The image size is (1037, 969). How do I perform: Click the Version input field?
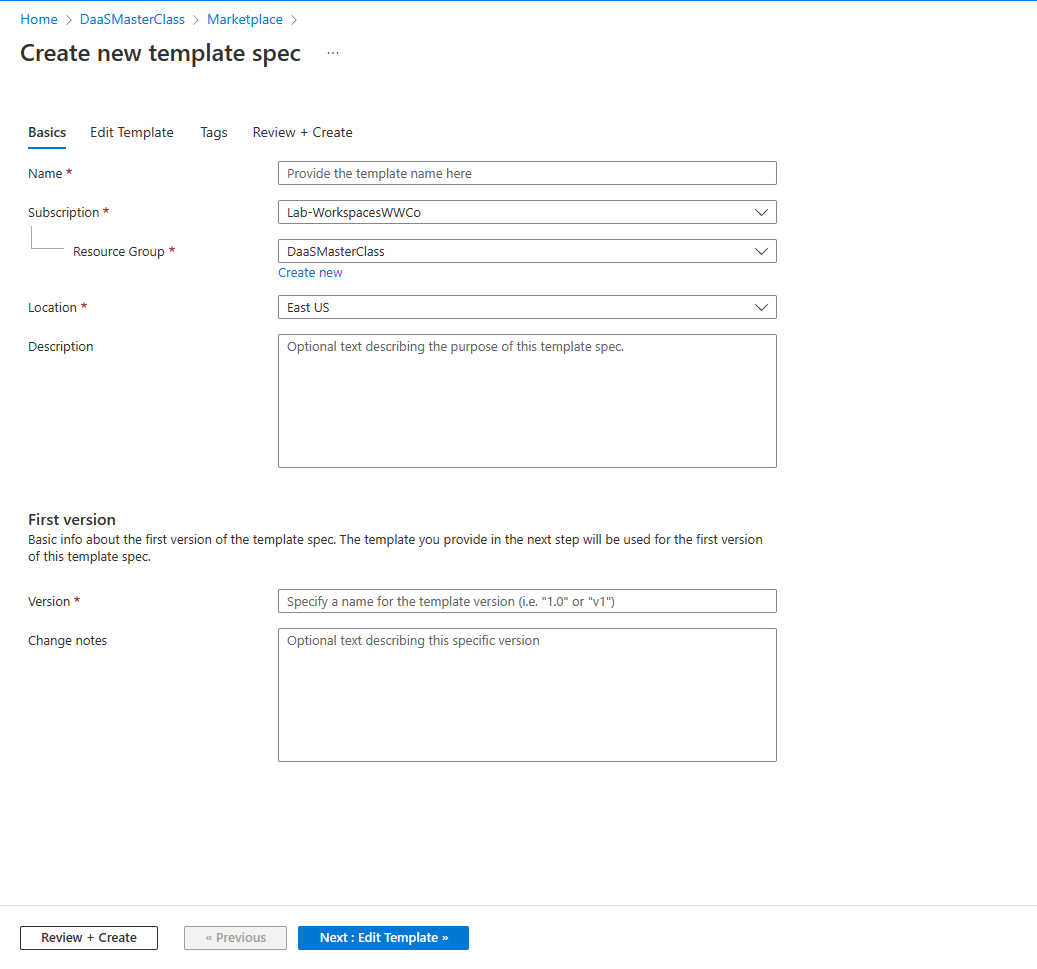pyautogui.click(x=527, y=602)
